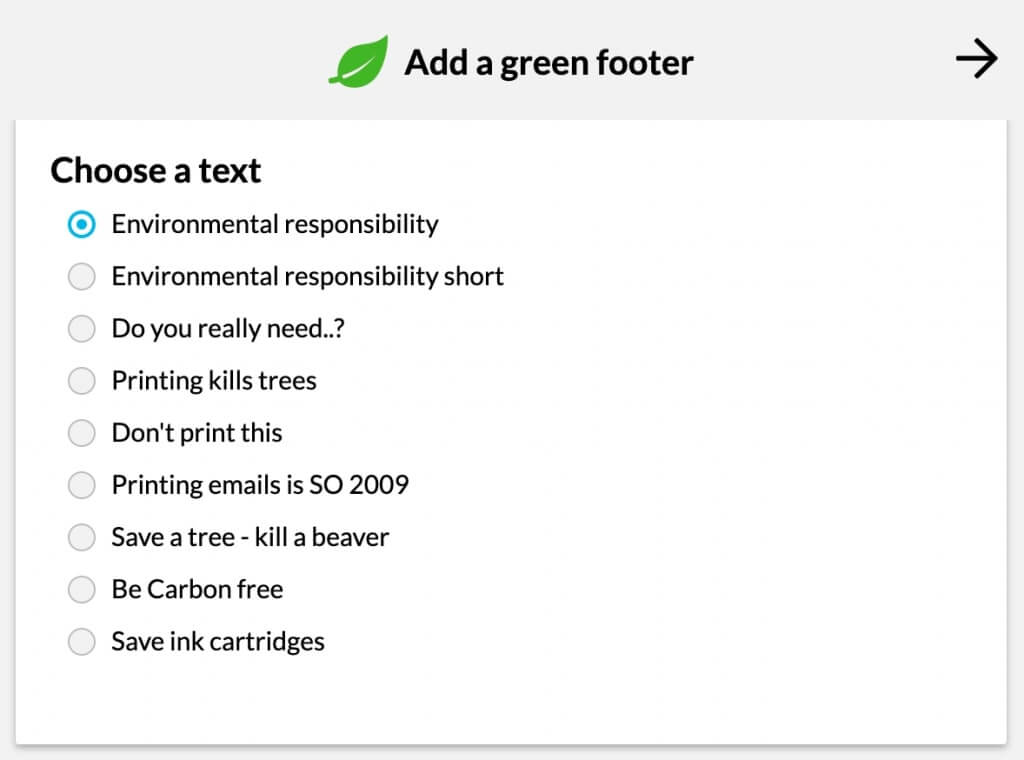Select "Don't print this"
This screenshot has width=1024, height=760.
[x=81, y=432]
